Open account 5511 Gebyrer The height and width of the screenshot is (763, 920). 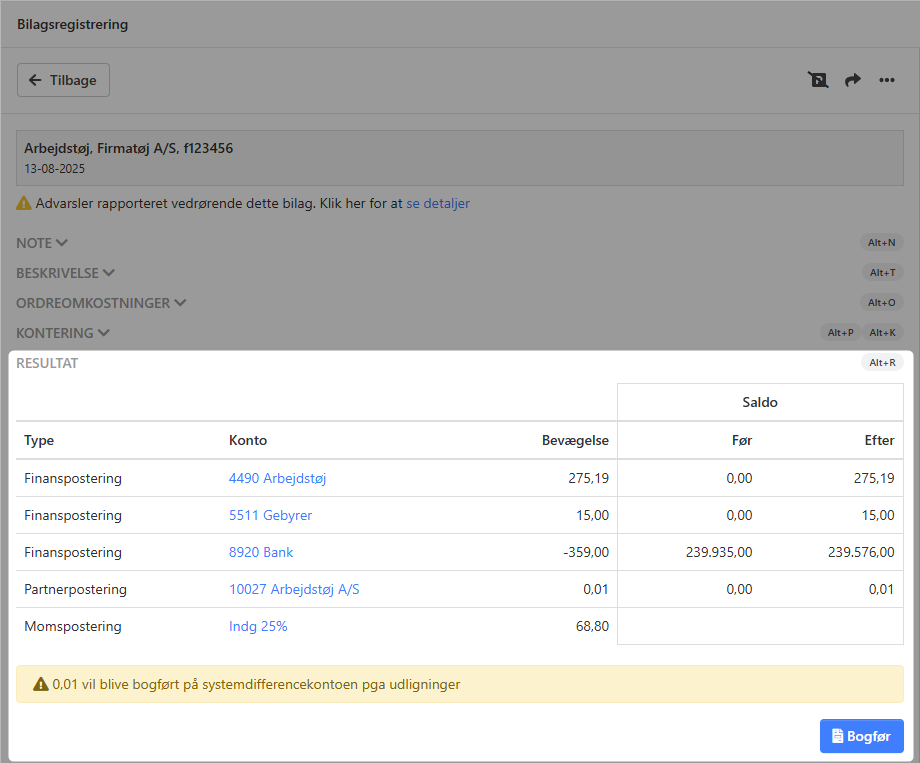tap(270, 516)
